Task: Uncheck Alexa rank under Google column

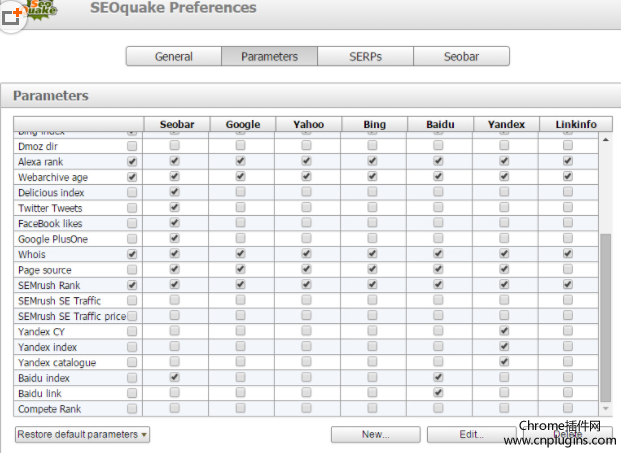Action: tap(240, 161)
